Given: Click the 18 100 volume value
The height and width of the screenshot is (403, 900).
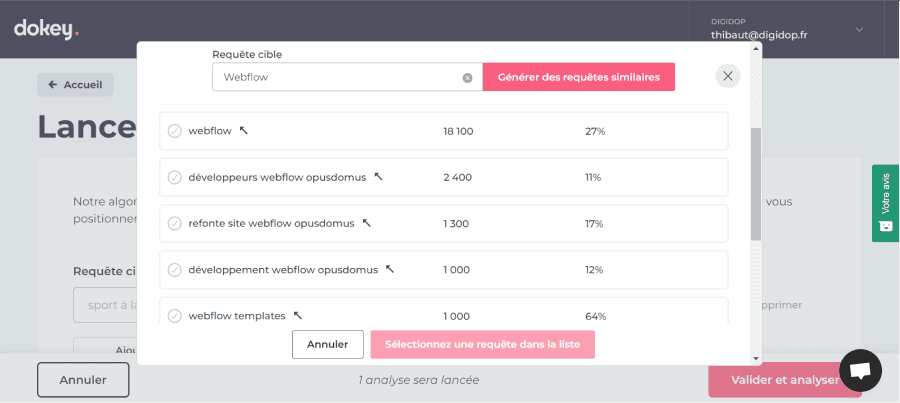Looking at the screenshot, I should point(458,131).
